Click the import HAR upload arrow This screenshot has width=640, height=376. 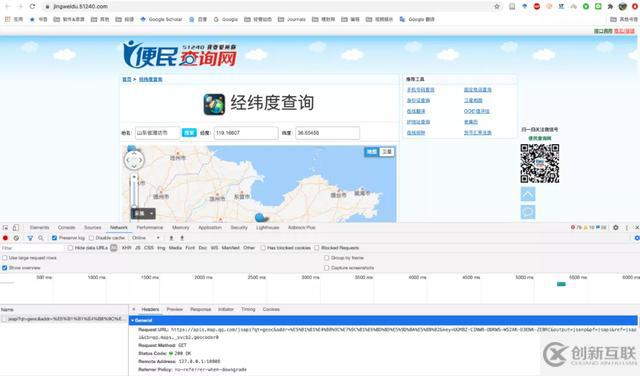click(171, 238)
